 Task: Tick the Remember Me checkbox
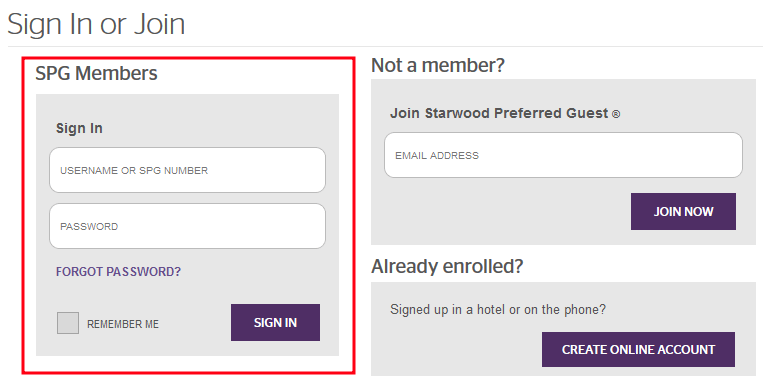(x=68, y=323)
